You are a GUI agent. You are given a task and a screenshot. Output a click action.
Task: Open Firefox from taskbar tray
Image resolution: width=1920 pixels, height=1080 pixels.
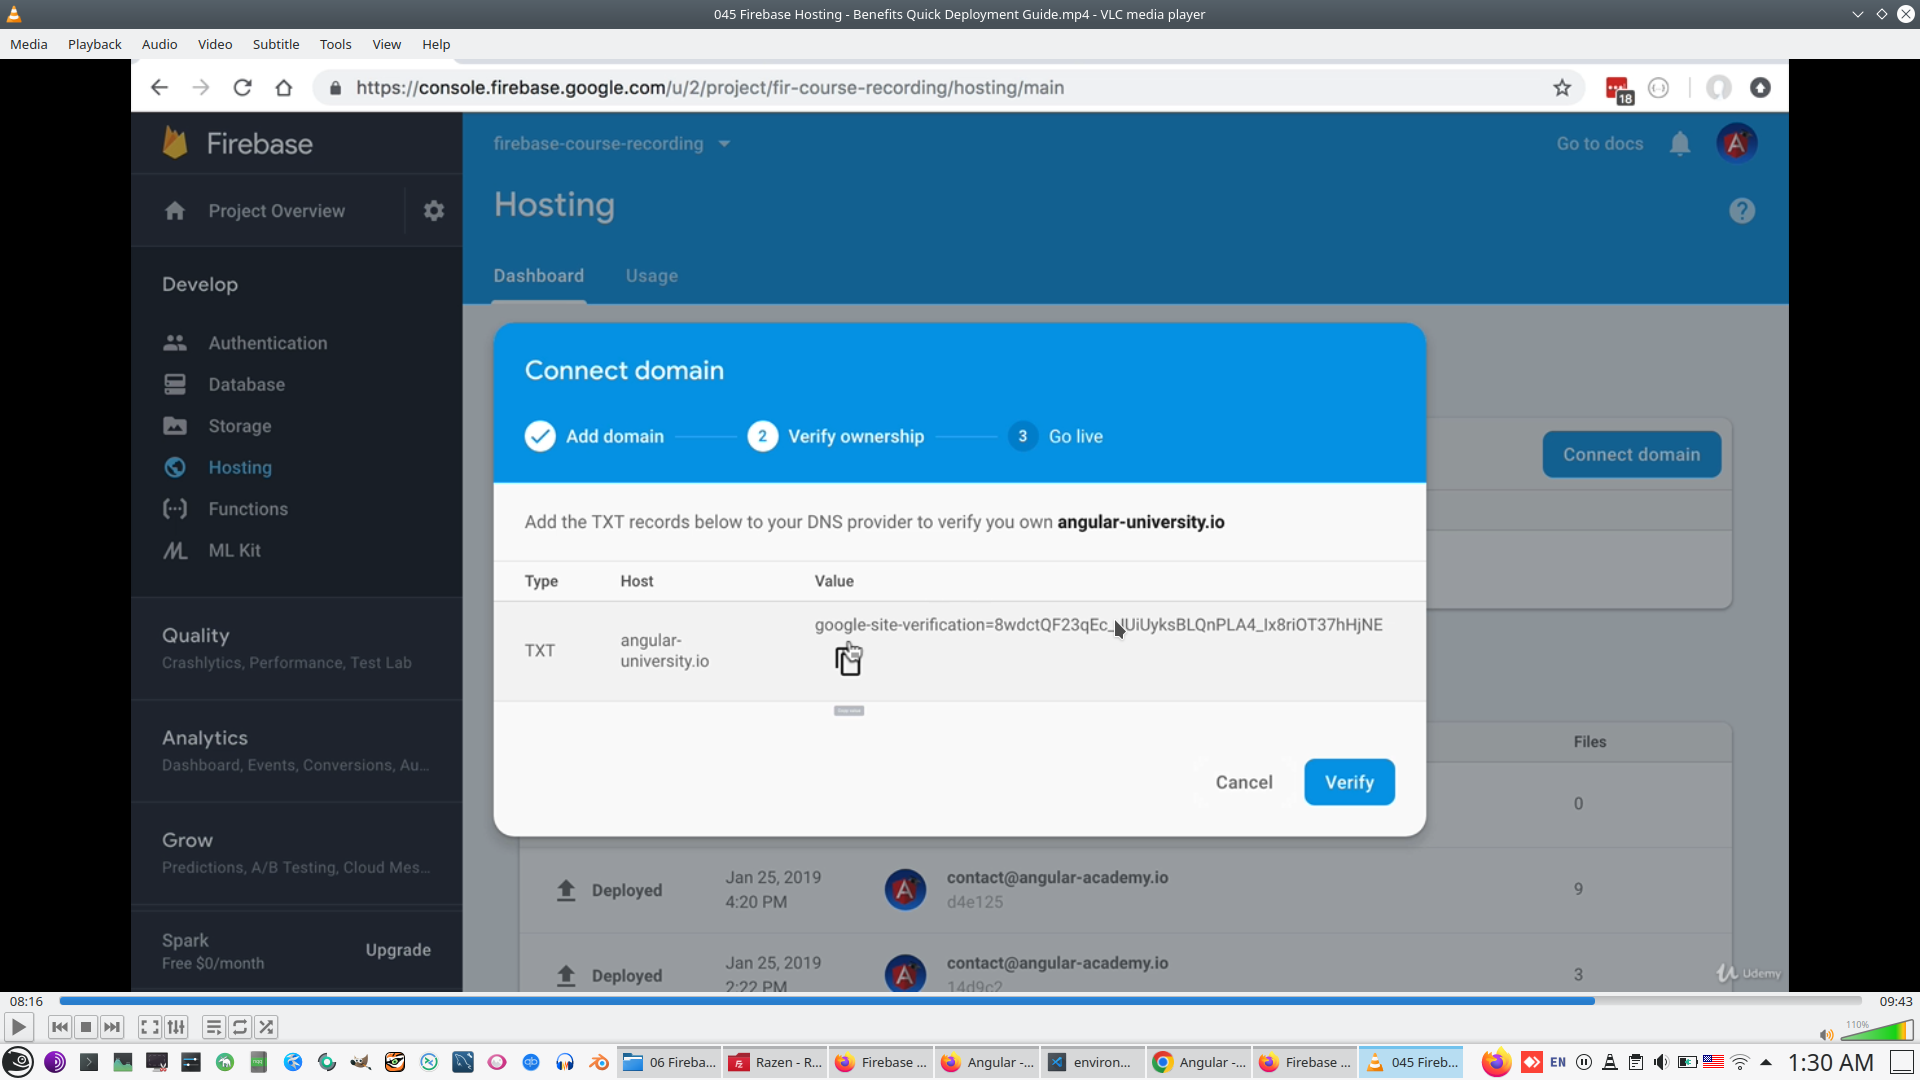[x=1495, y=1062]
